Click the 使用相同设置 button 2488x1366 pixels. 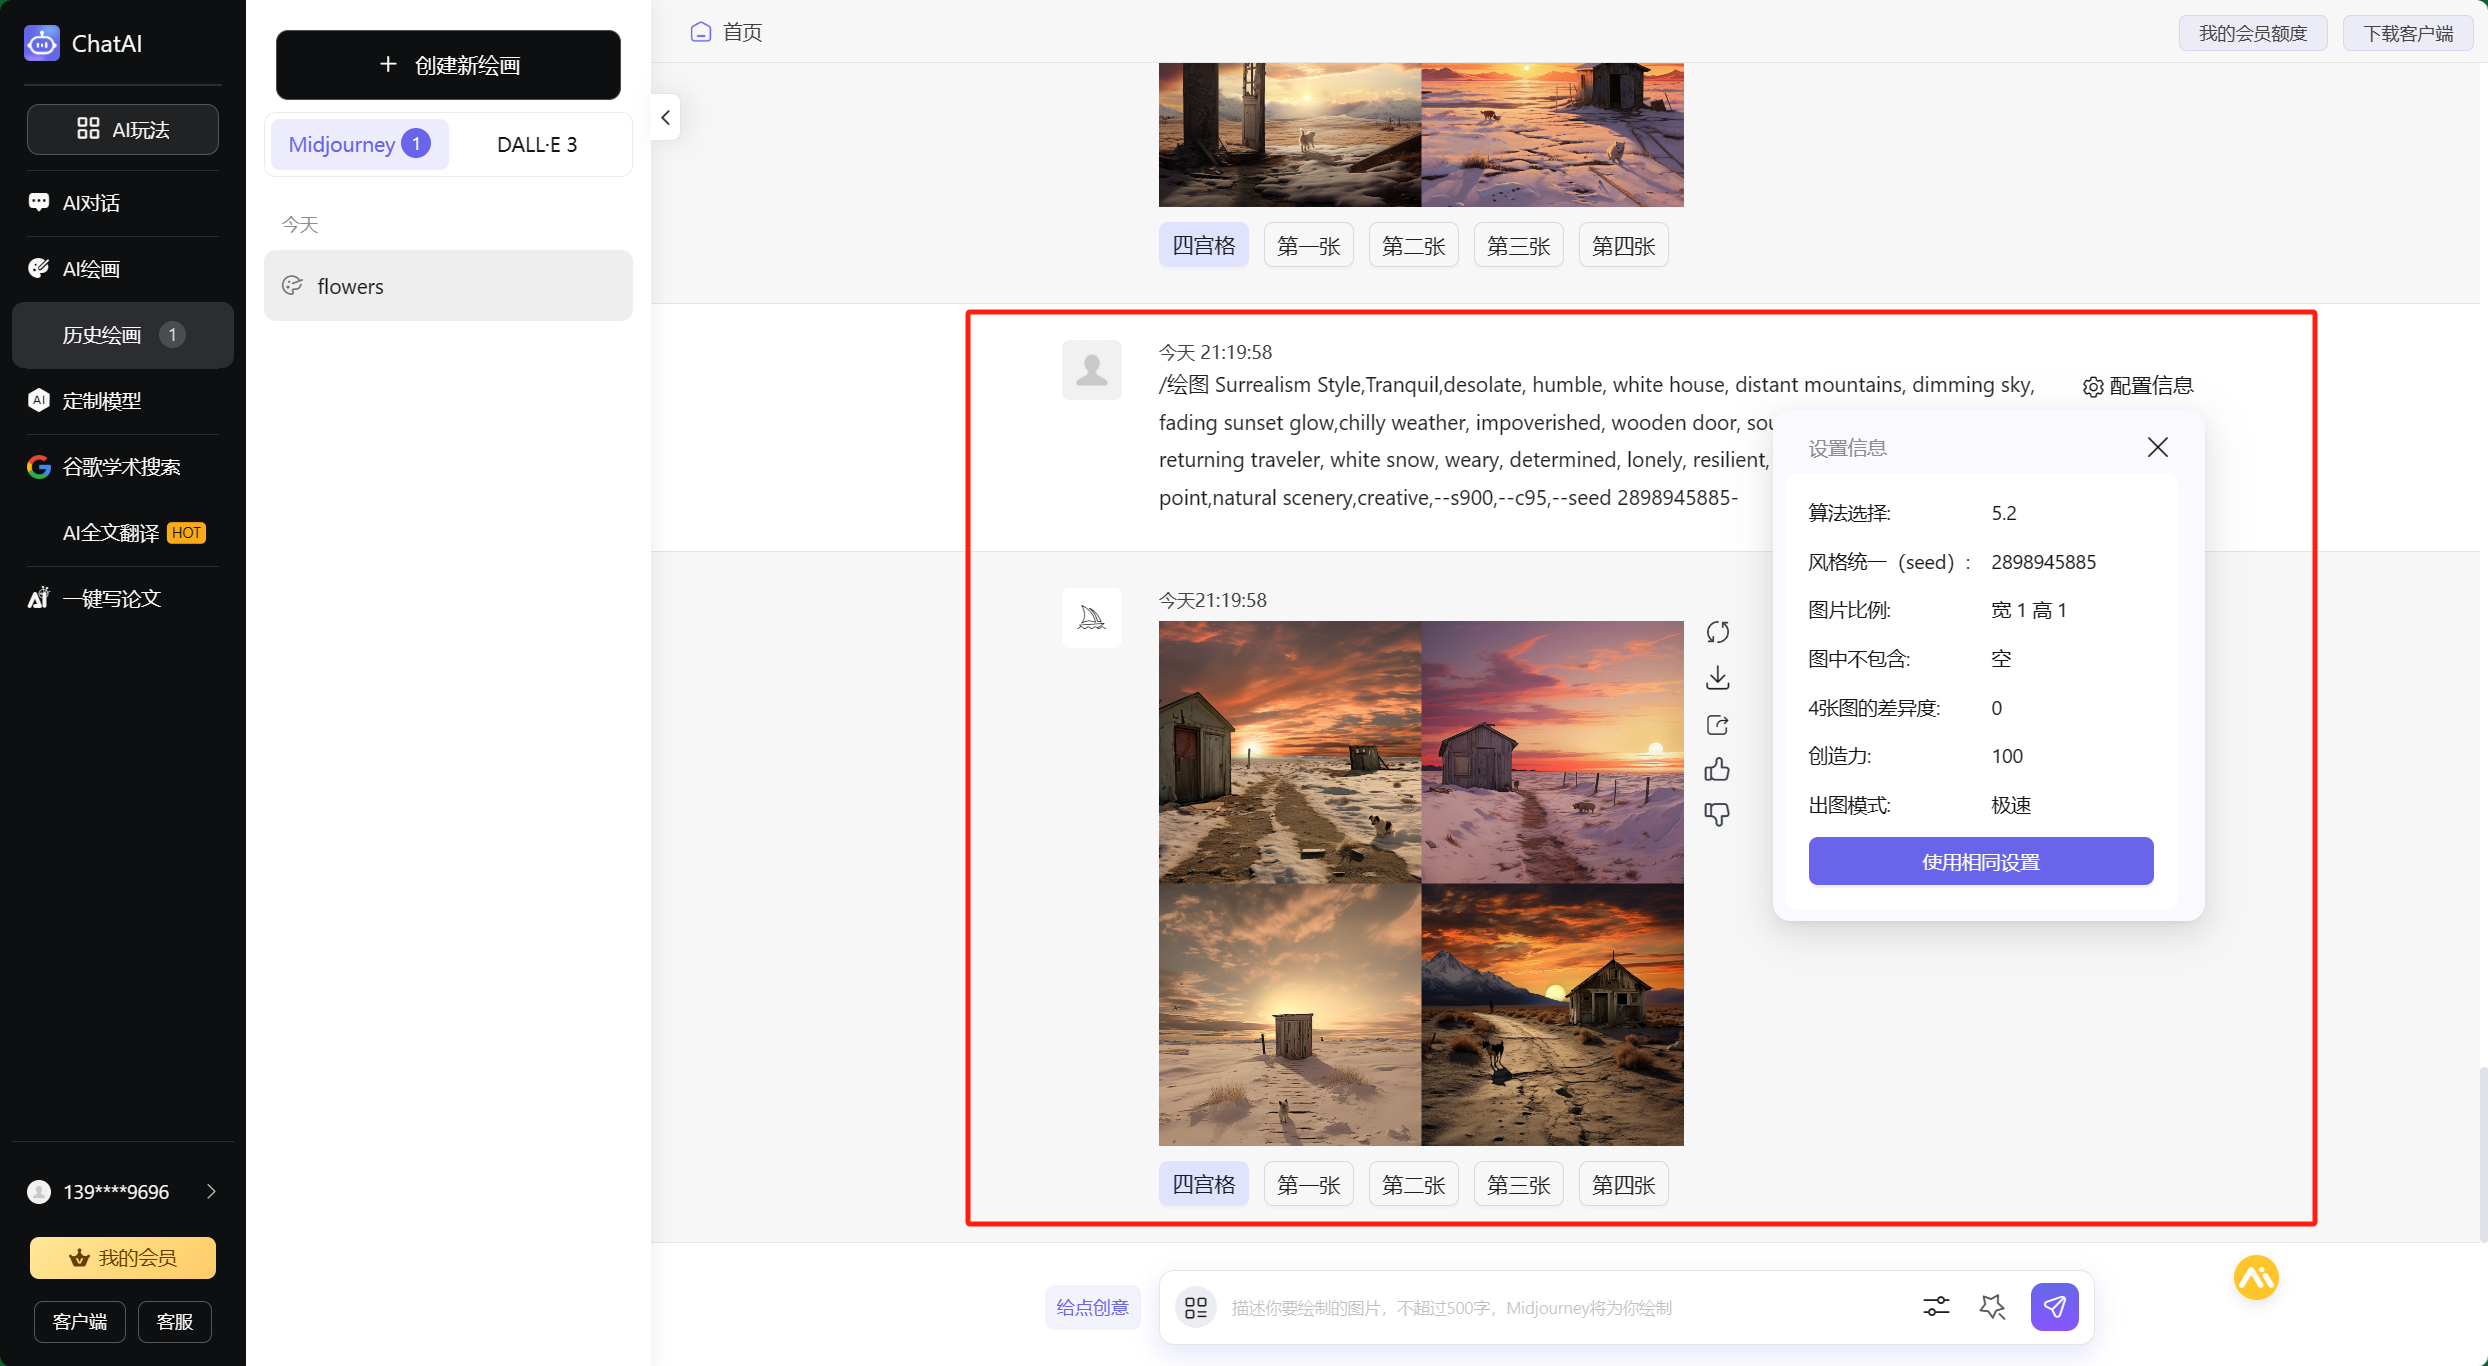click(x=1980, y=861)
